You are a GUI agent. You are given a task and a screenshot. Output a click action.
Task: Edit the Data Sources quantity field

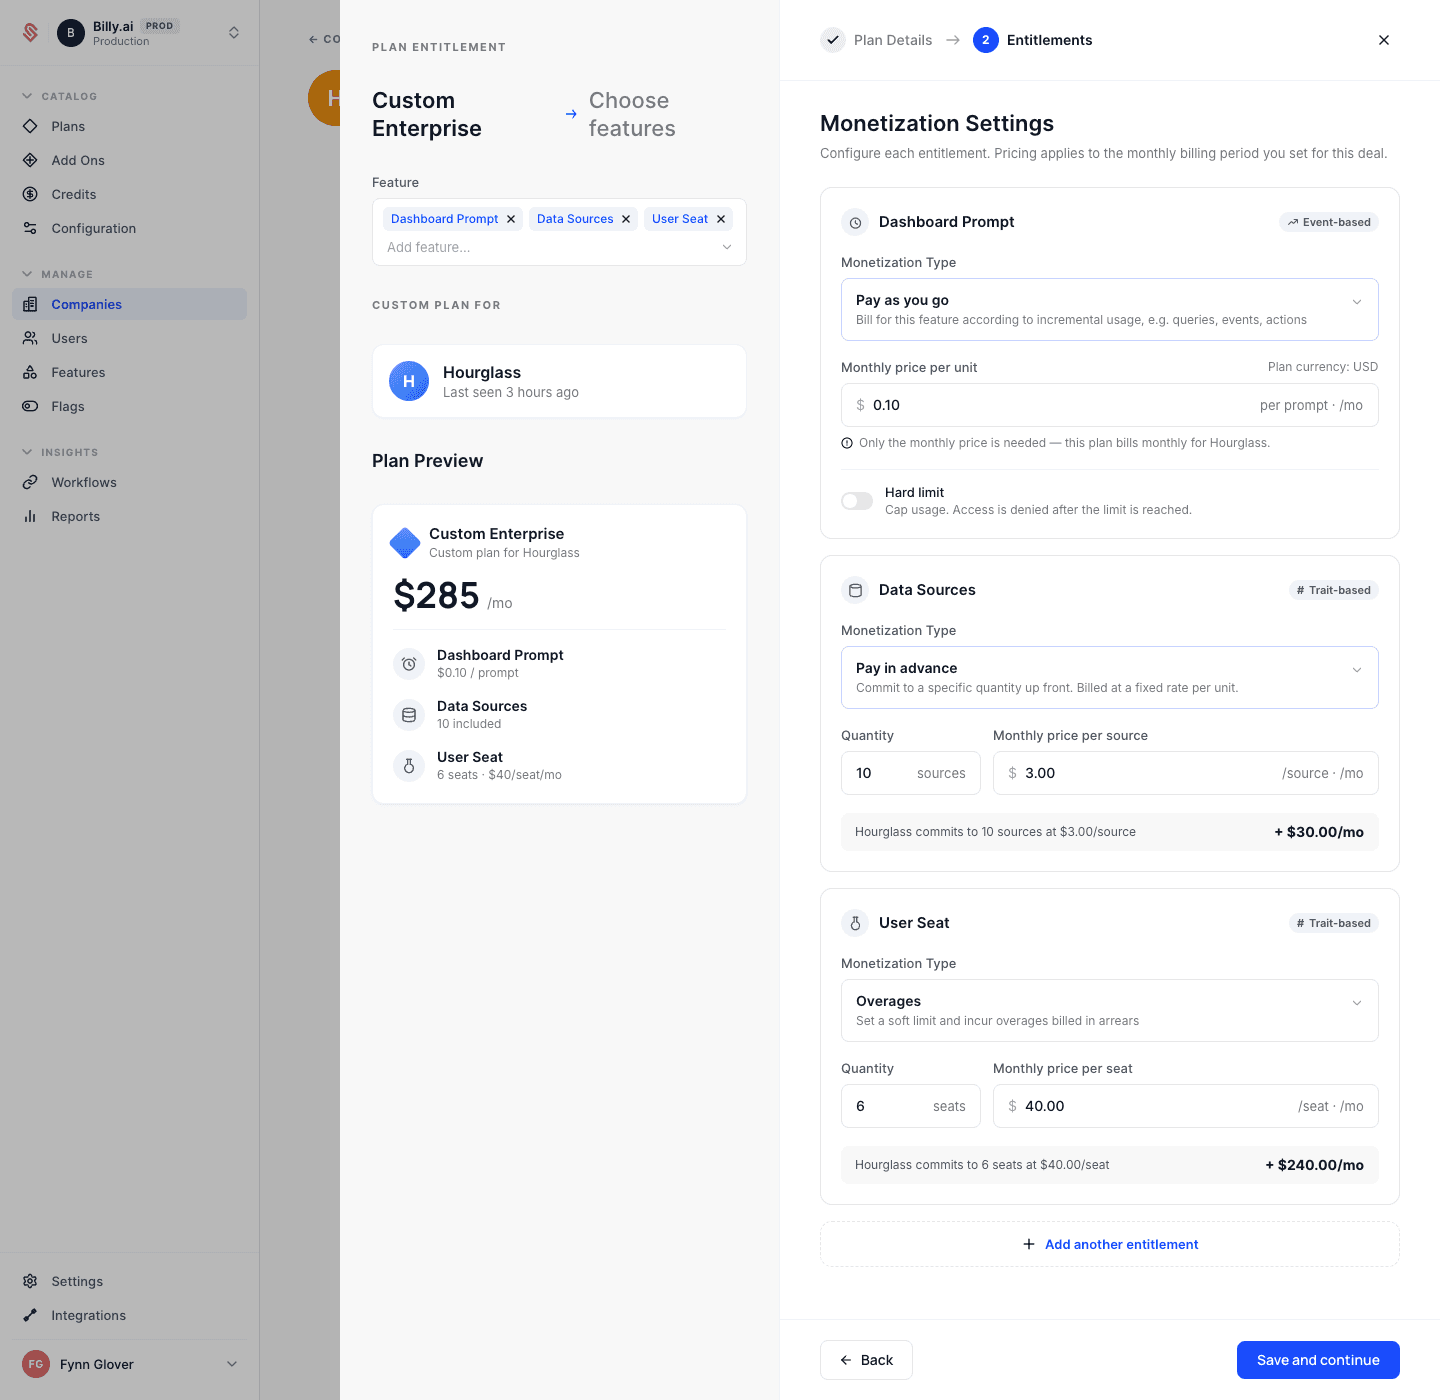pos(911,773)
